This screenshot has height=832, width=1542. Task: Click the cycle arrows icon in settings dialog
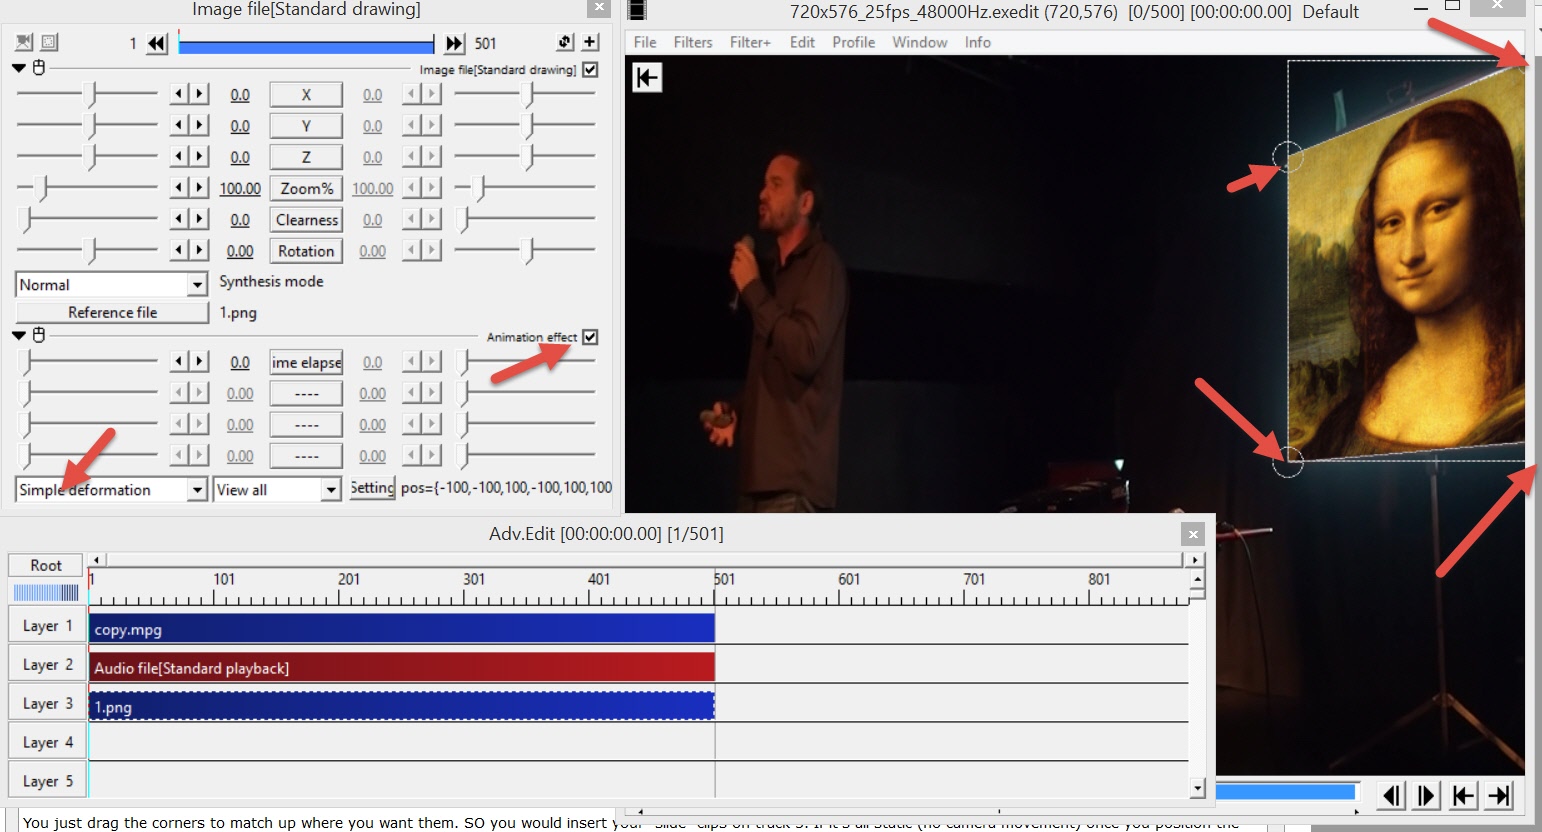(565, 42)
